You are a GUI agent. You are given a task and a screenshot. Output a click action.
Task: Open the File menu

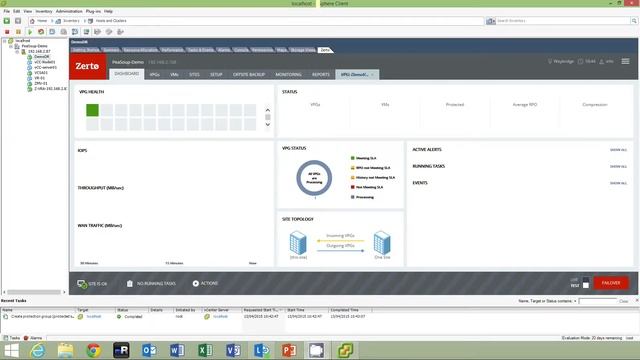tap(7, 11)
